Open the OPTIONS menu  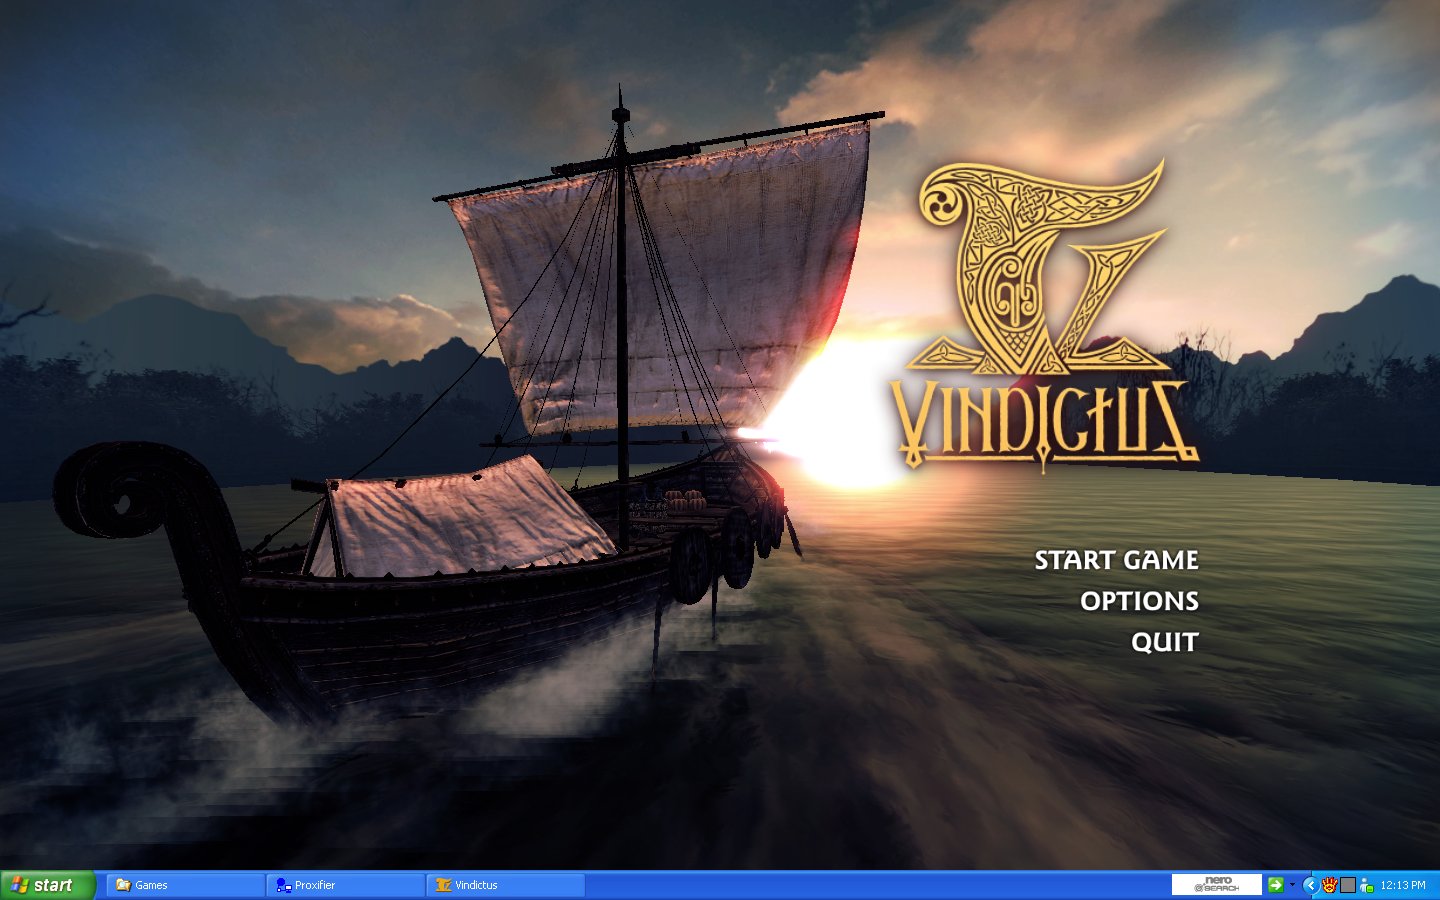[x=1139, y=601]
